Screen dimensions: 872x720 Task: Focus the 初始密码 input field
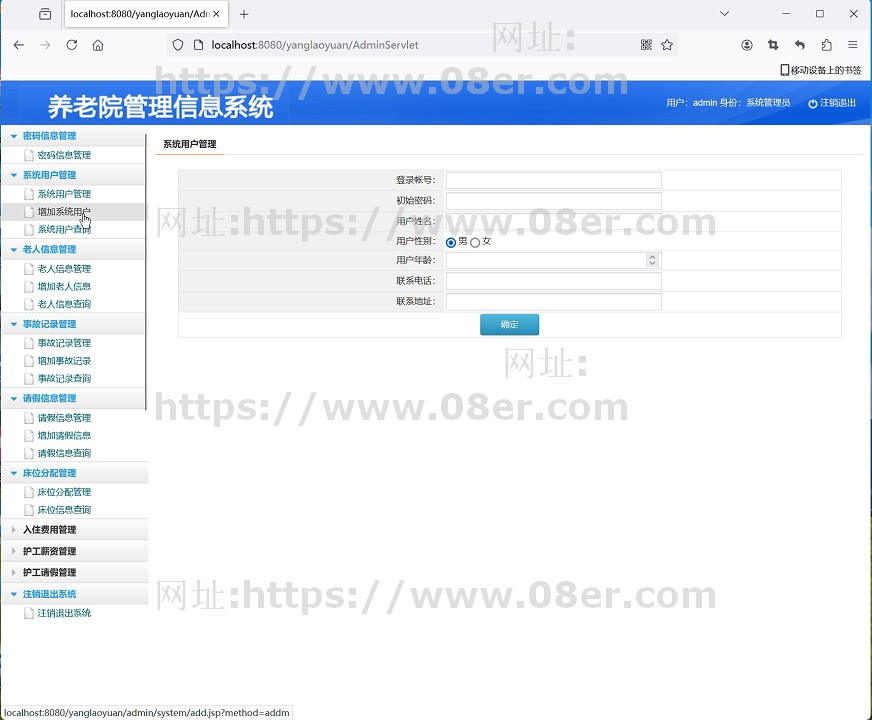(554, 201)
